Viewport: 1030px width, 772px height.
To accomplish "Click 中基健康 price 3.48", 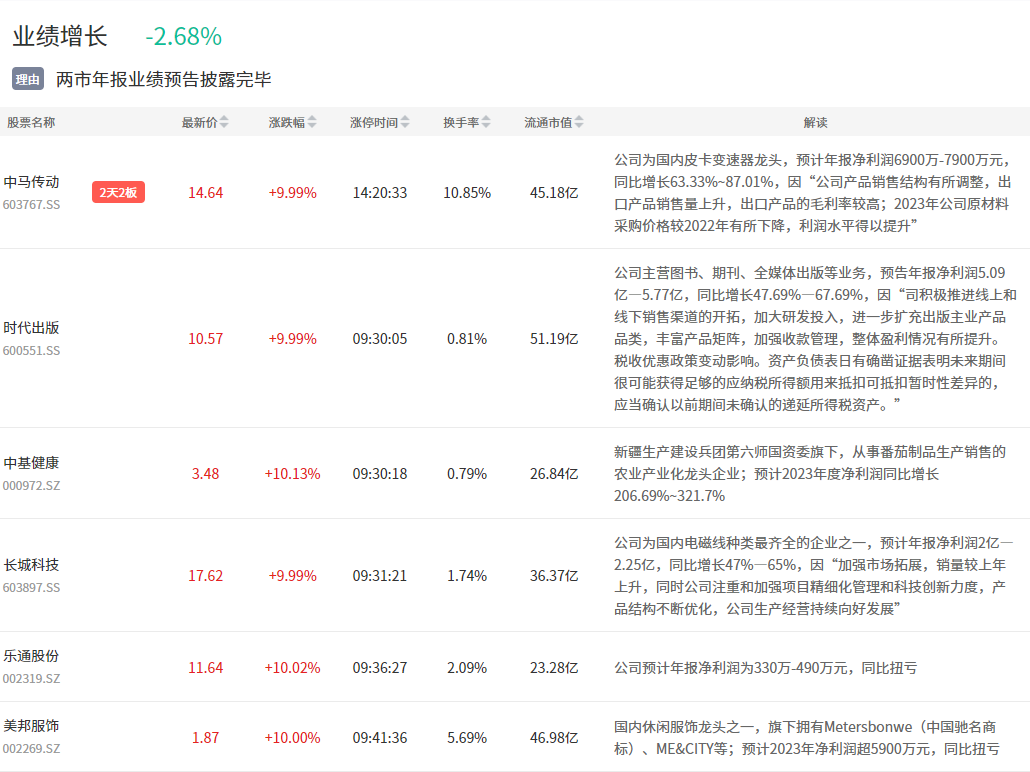I will click(205, 474).
